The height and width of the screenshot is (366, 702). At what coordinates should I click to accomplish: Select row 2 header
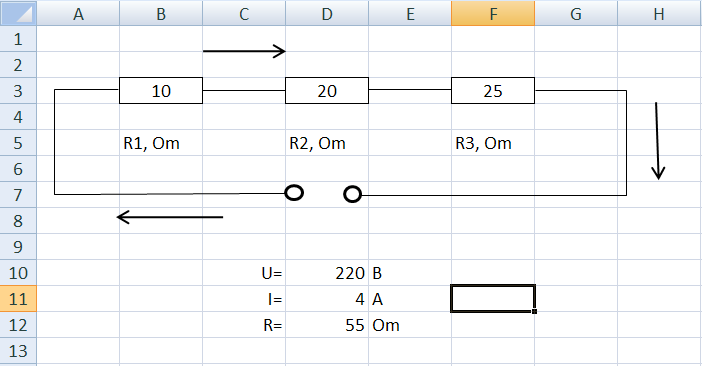(x=18, y=65)
